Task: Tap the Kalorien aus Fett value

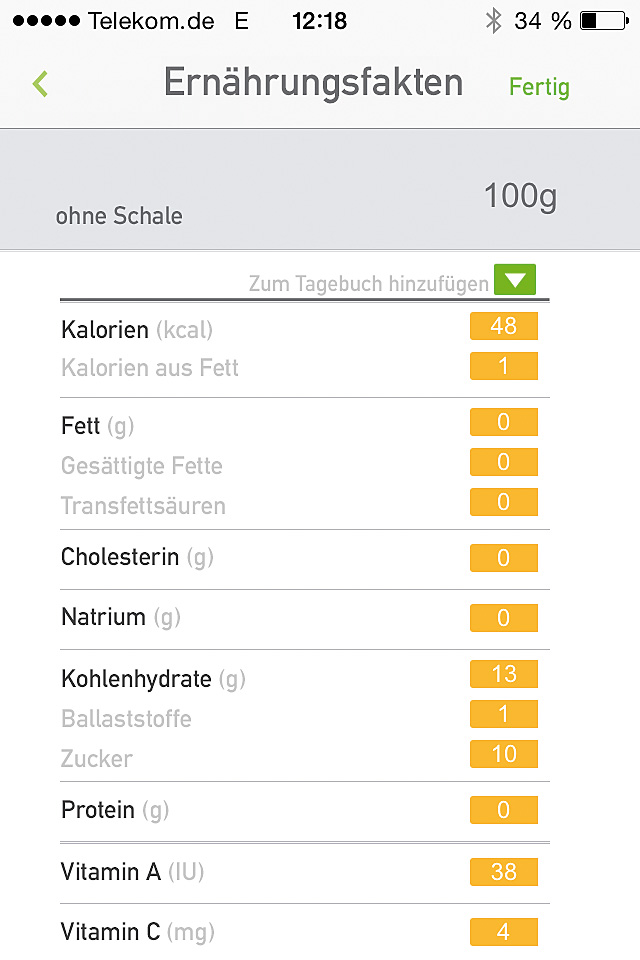Action: (x=503, y=366)
